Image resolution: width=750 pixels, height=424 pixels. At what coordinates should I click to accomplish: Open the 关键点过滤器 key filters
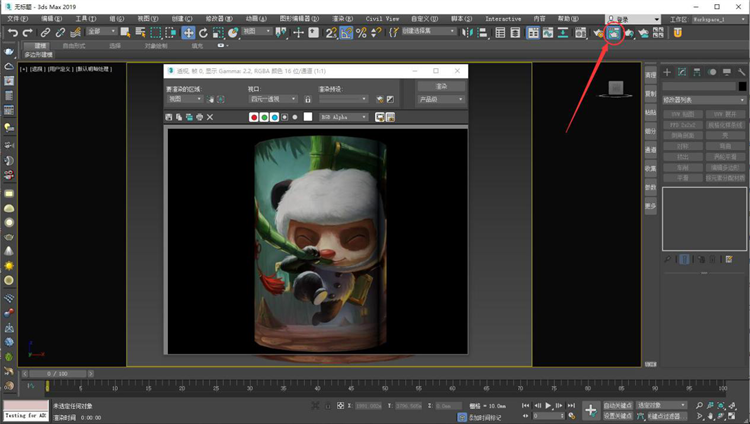[667, 416]
